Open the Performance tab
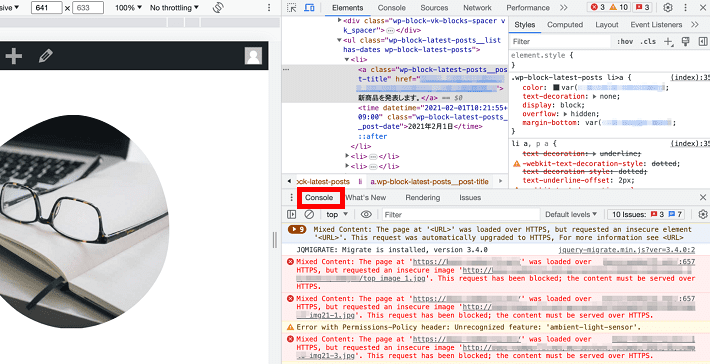Image resolution: width=710 pixels, height=364 pixels. (x=528, y=8)
